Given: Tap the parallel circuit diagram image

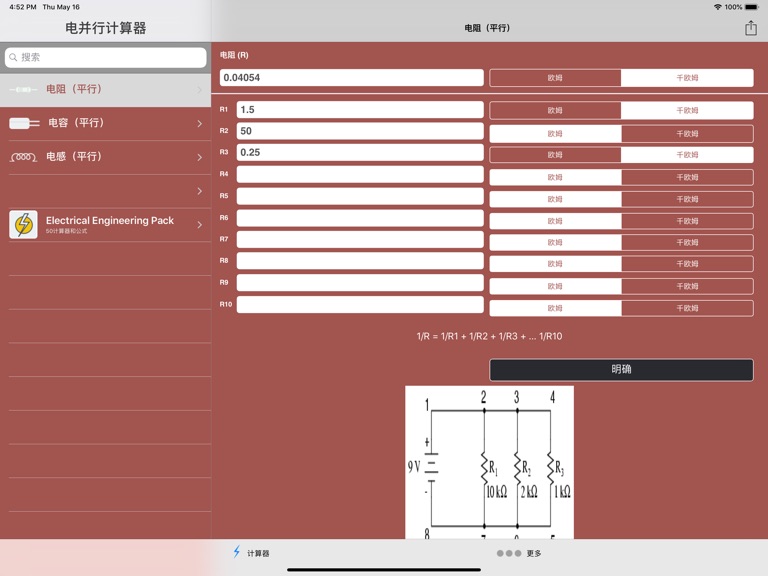Looking at the screenshot, I should click(489, 462).
